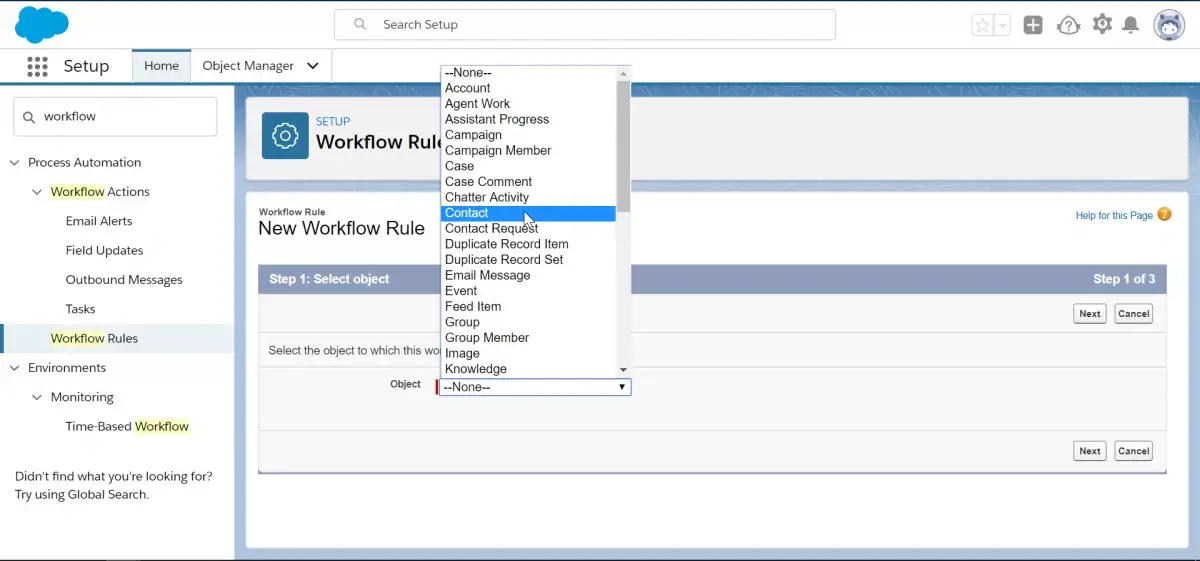Pick Event from the object list

coord(528,291)
